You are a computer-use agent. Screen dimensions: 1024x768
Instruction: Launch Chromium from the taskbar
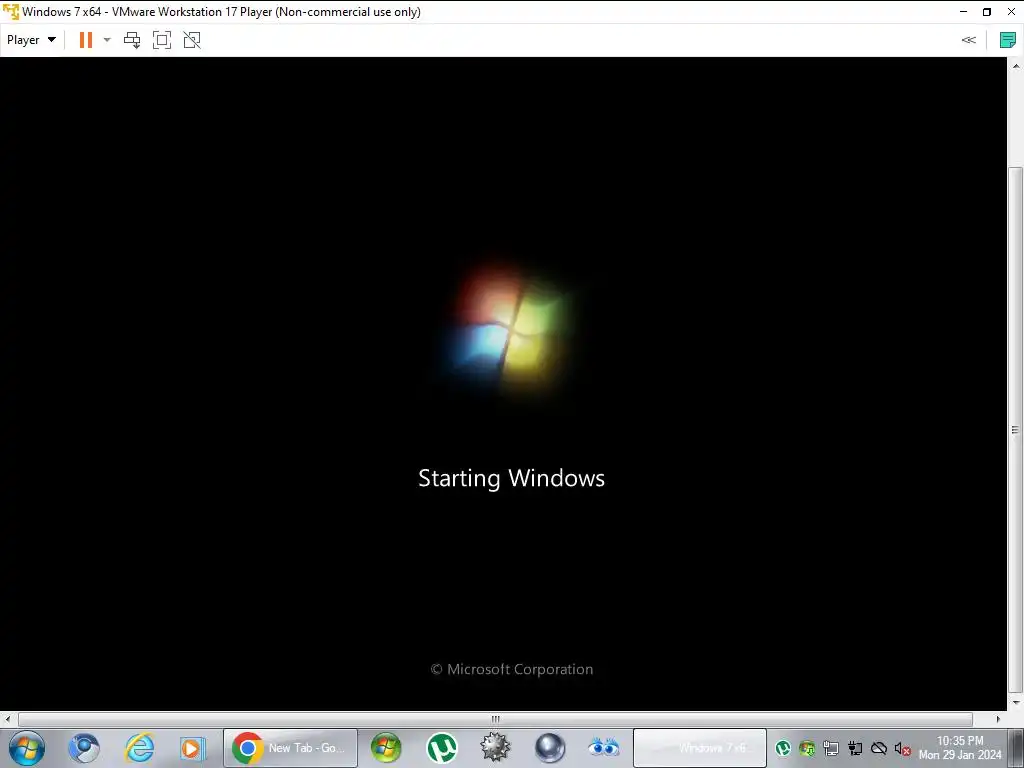coord(84,748)
